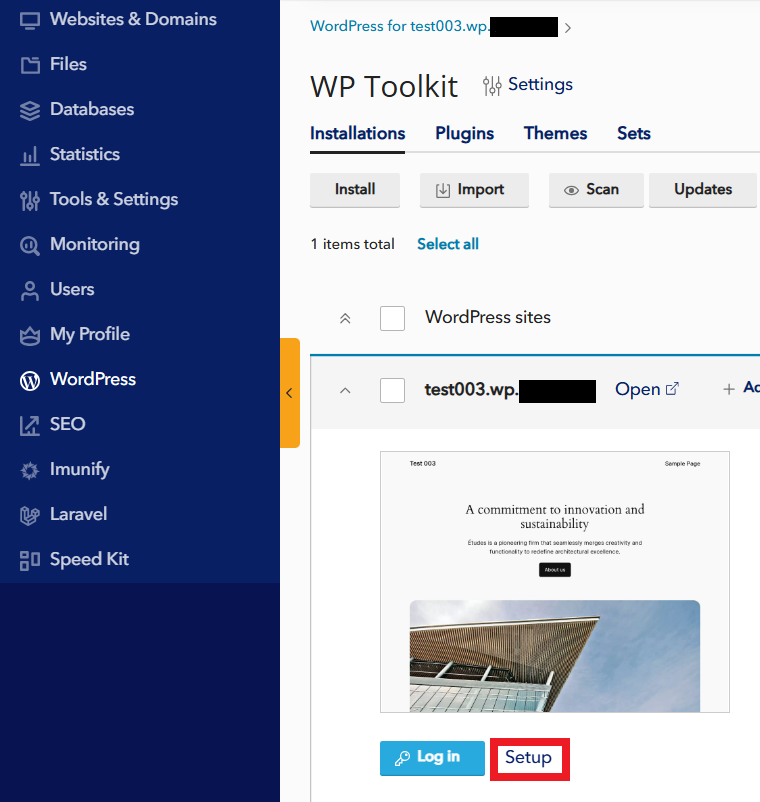
Task: Click the plus icon right of Open
Action: click(729, 389)
